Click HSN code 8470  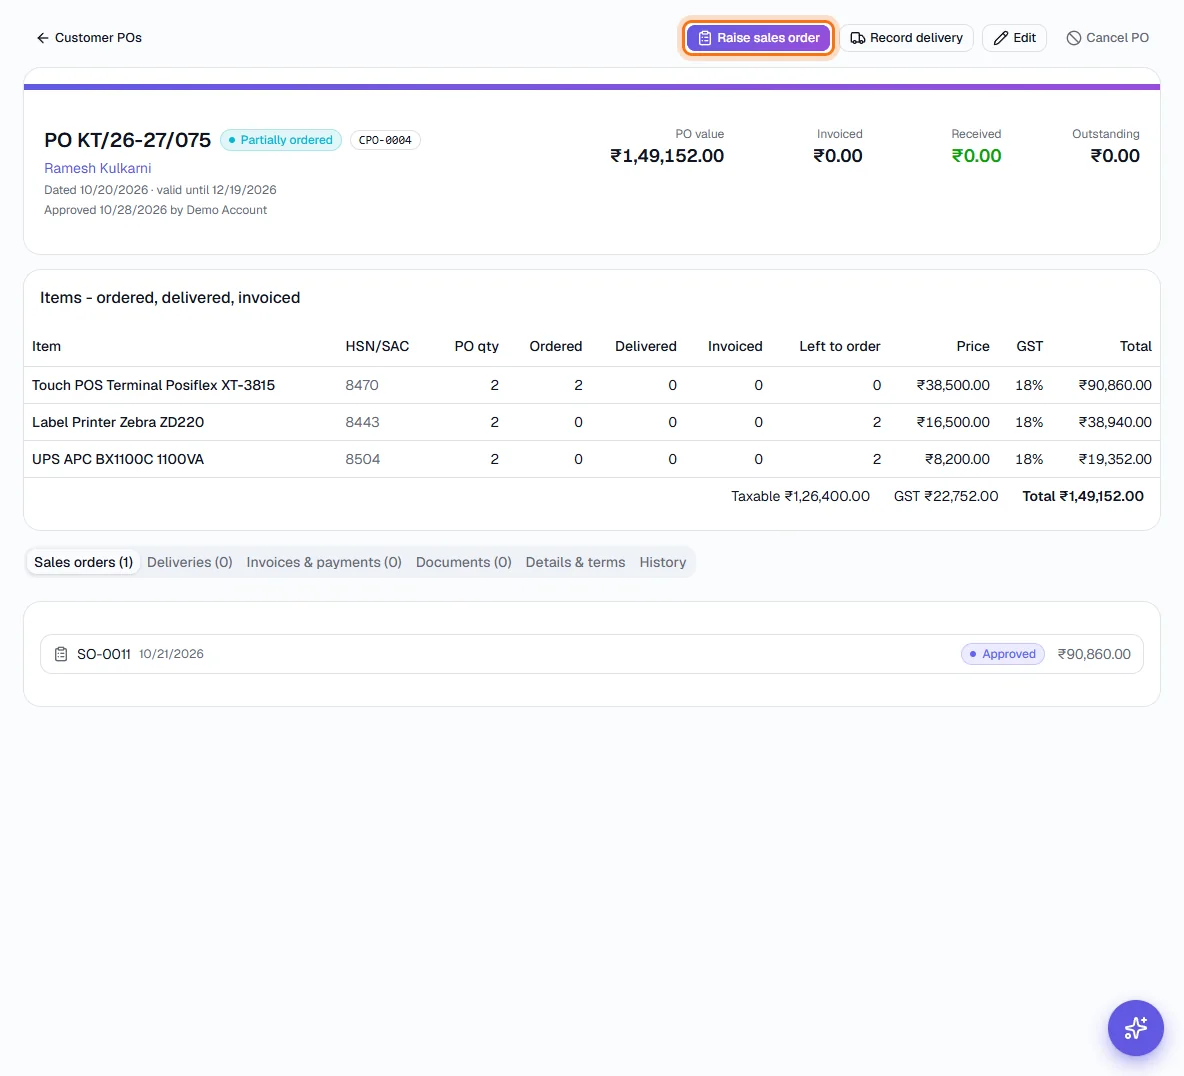click(362, 385)
